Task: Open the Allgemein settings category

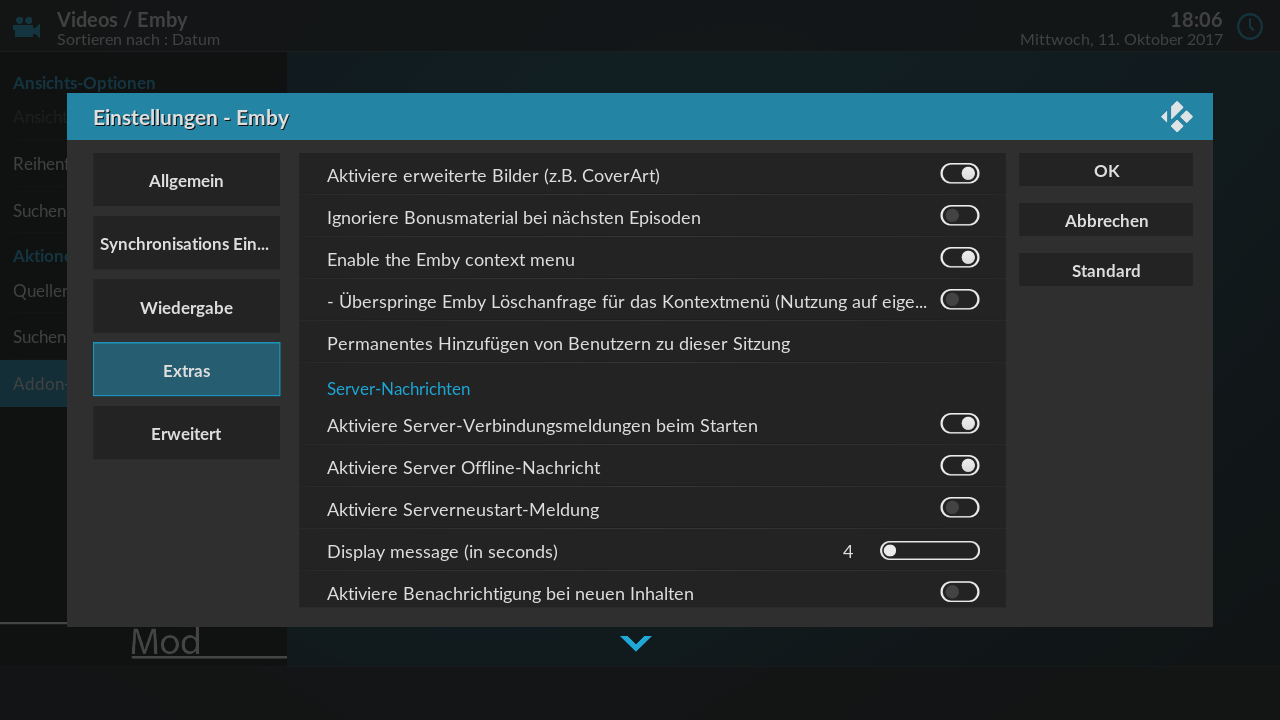Action: tap(186, 180)
